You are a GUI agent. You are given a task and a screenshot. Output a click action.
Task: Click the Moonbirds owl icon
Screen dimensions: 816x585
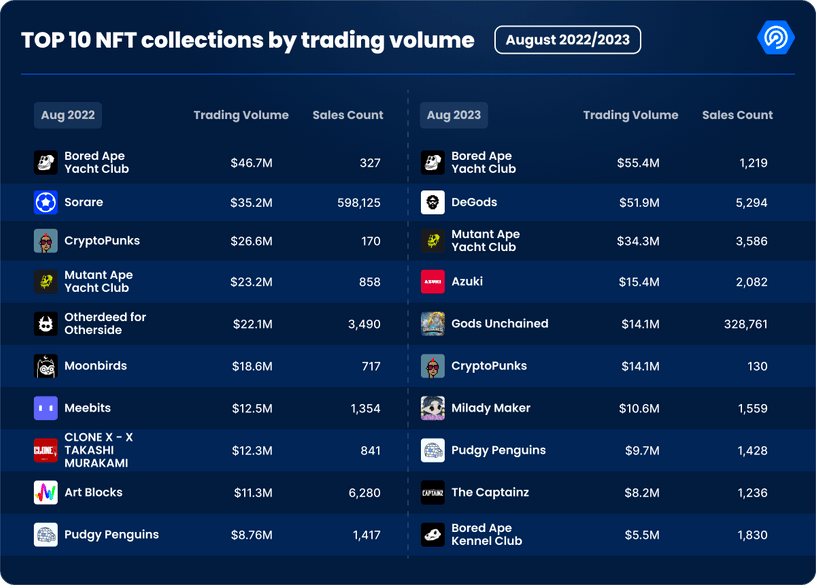(x=46, y=366)
